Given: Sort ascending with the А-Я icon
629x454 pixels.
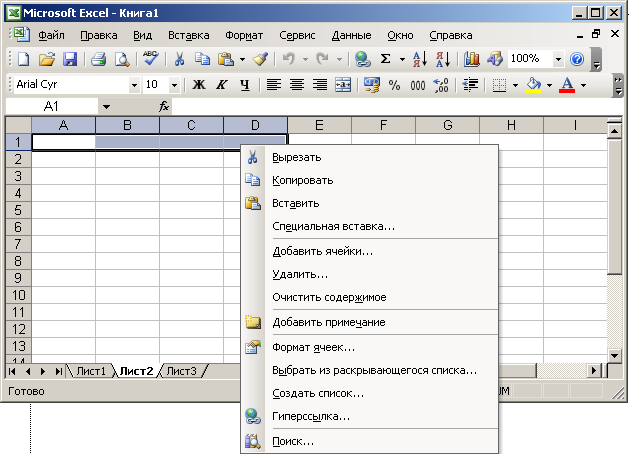Looking at the screenshot, I should [x=420, y=59].
